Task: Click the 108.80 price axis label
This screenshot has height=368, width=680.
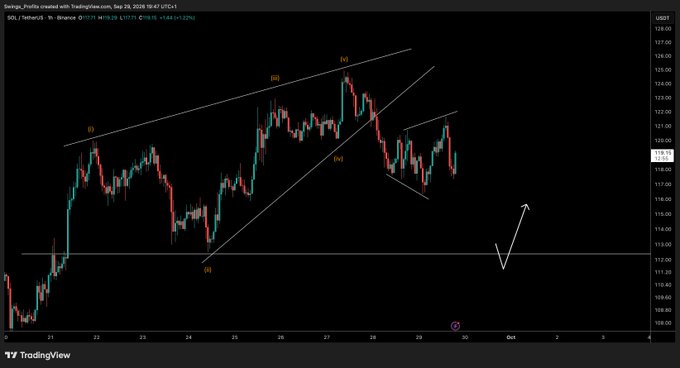Action: coord(663,310)
